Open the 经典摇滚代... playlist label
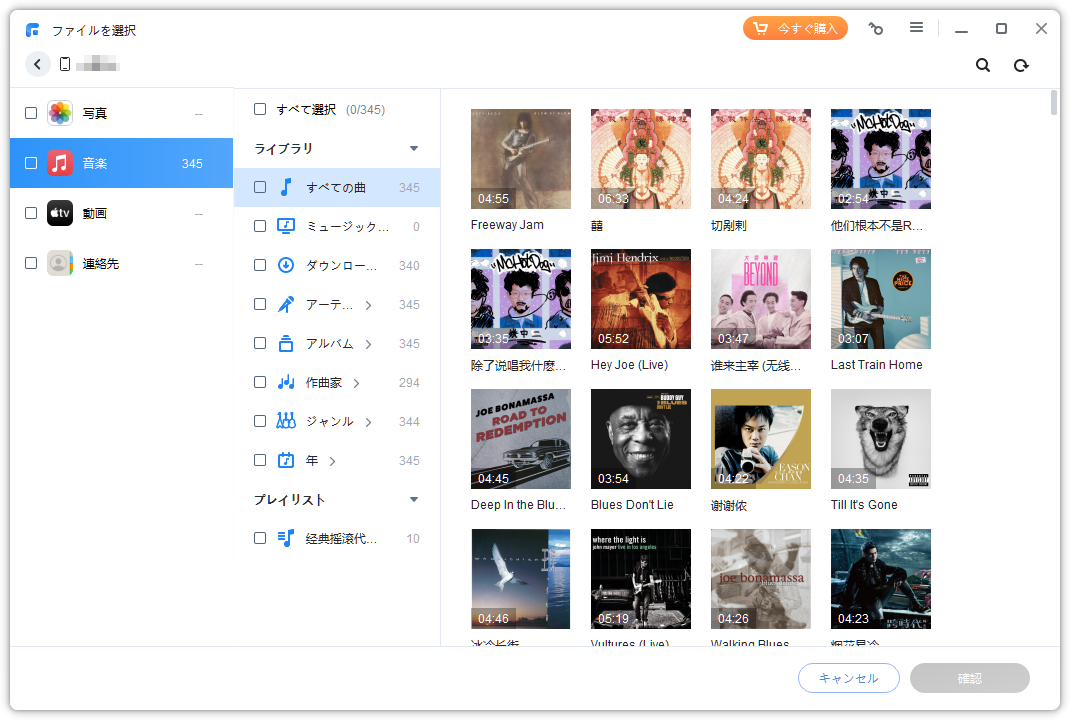Image resolution: width=1070 pixels, height=720 pixels. coord(341,538)
